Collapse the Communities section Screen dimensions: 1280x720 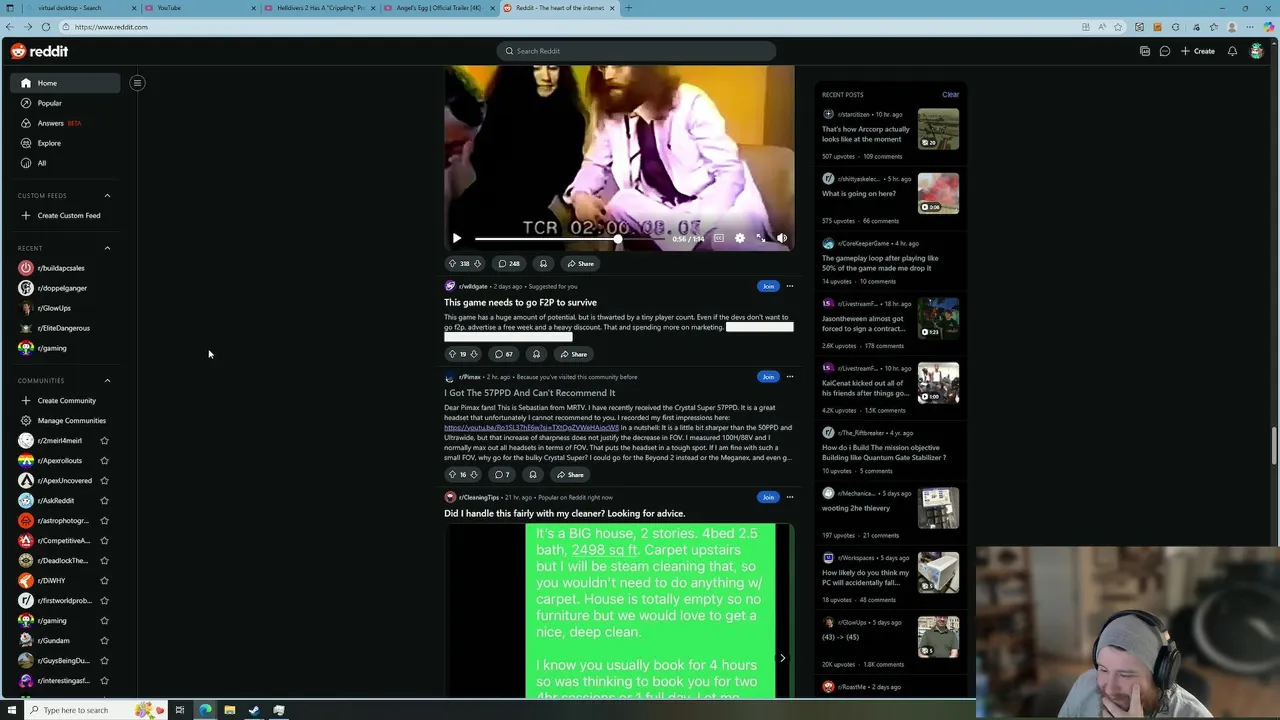pos(107,380)
